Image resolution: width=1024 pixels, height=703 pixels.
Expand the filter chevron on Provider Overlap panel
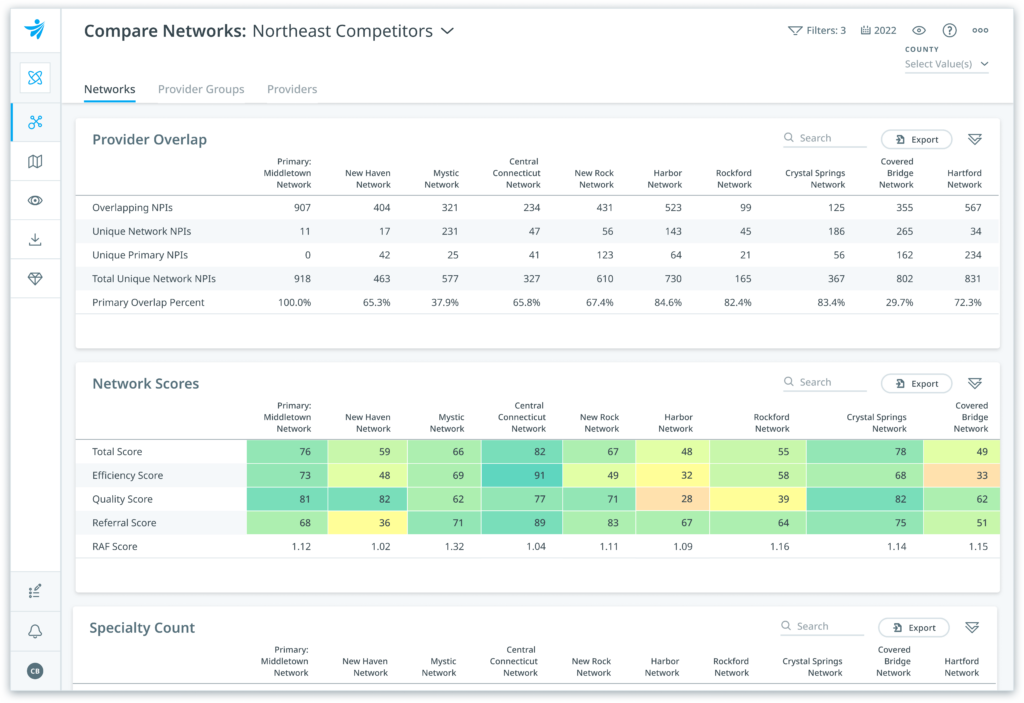point(975,137)
